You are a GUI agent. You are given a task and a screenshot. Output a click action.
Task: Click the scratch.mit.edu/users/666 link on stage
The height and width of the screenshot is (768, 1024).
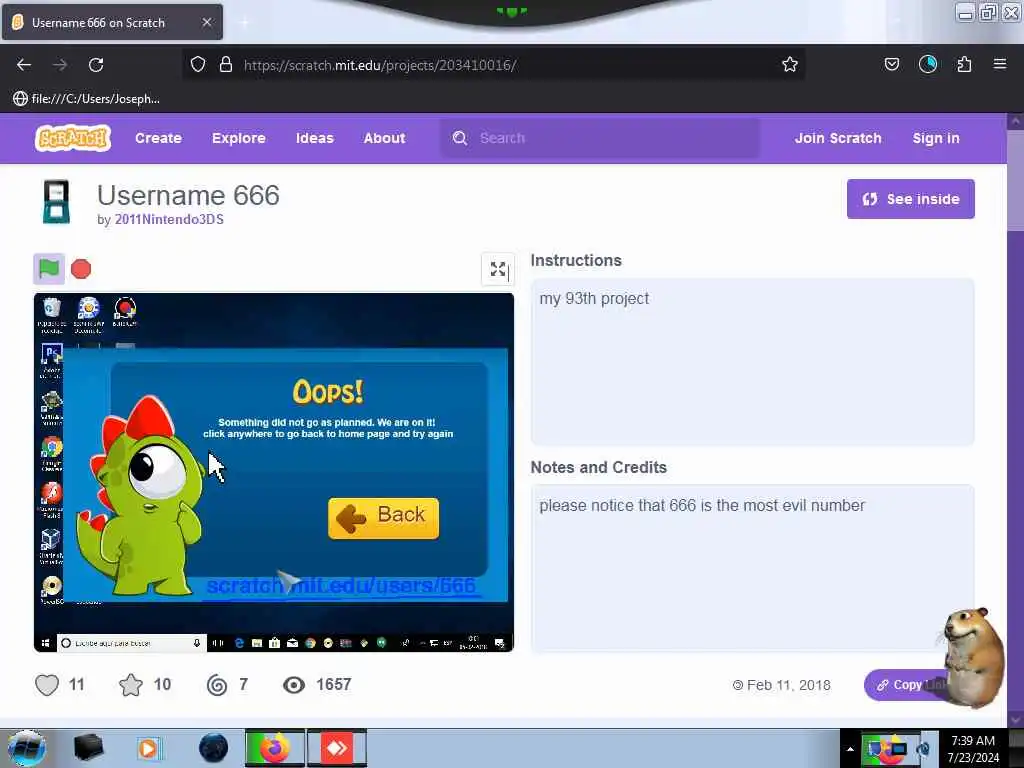[x=341, y=586]
